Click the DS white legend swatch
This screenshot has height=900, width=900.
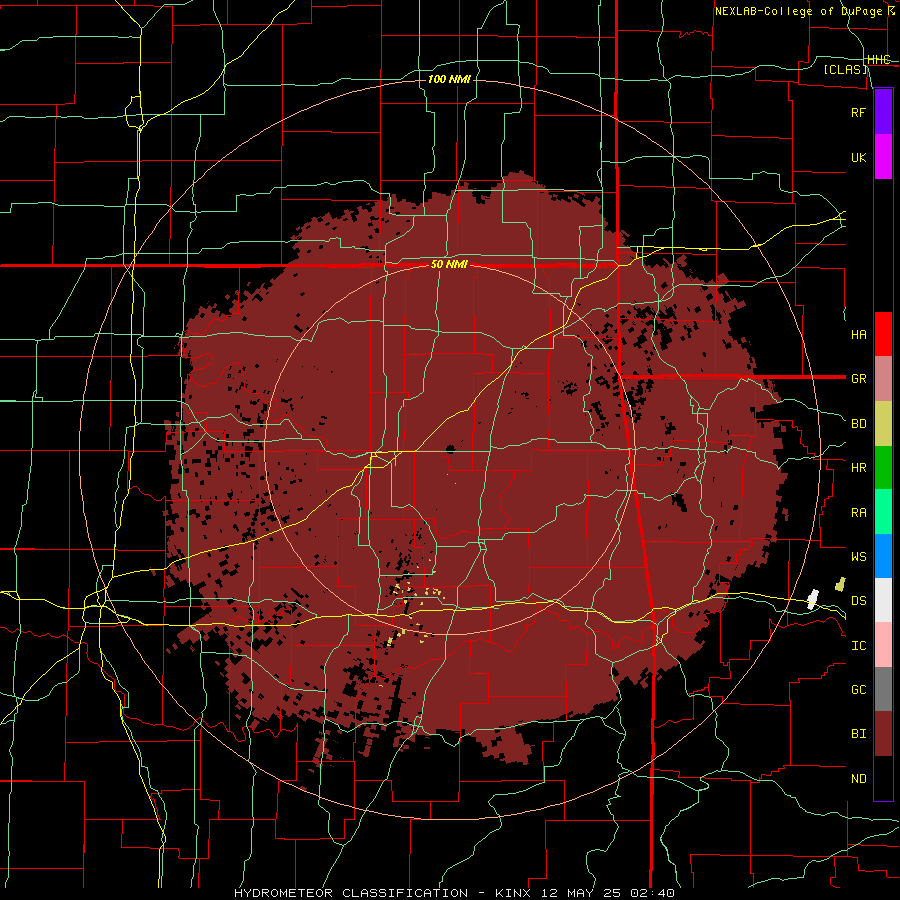883,600
